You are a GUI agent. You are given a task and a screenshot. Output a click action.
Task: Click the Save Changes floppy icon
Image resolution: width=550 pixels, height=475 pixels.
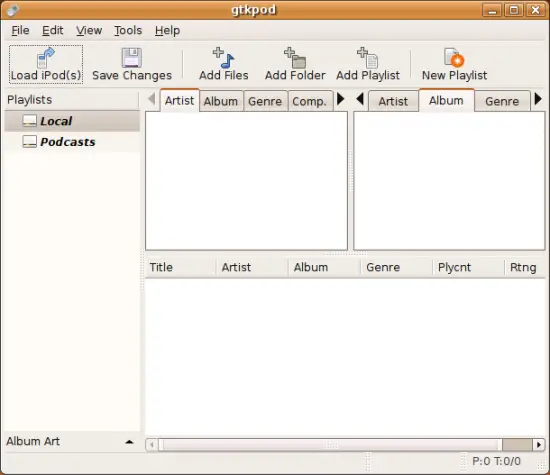click(132, 58)
